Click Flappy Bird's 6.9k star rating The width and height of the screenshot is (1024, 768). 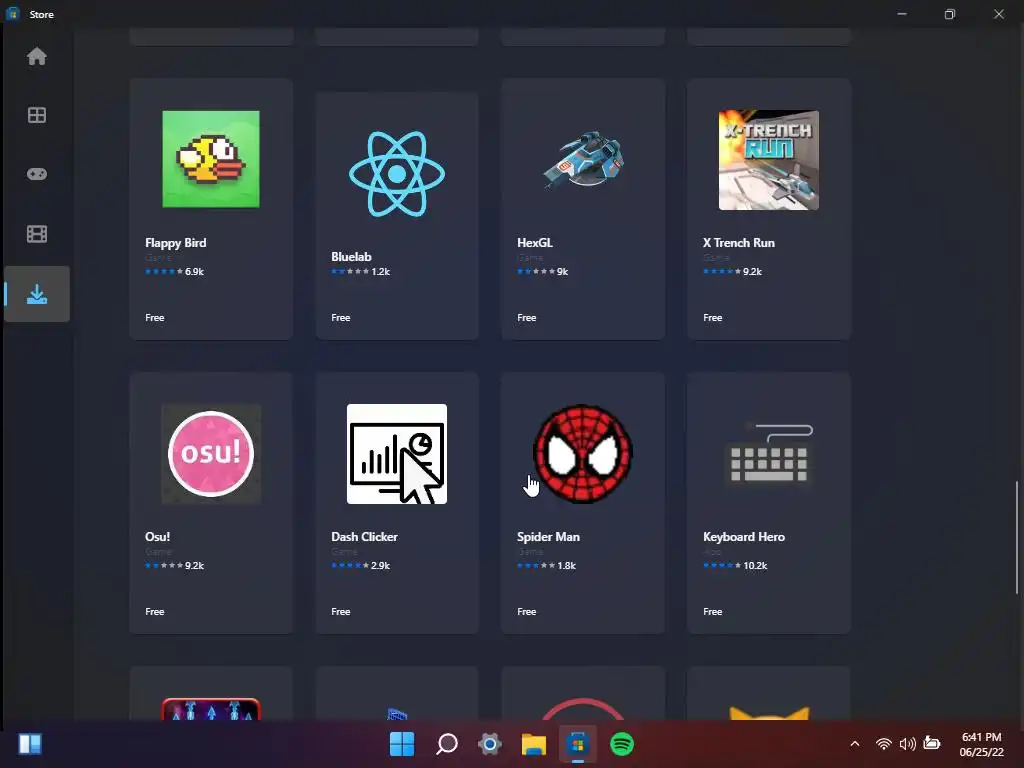coord(174,272)
